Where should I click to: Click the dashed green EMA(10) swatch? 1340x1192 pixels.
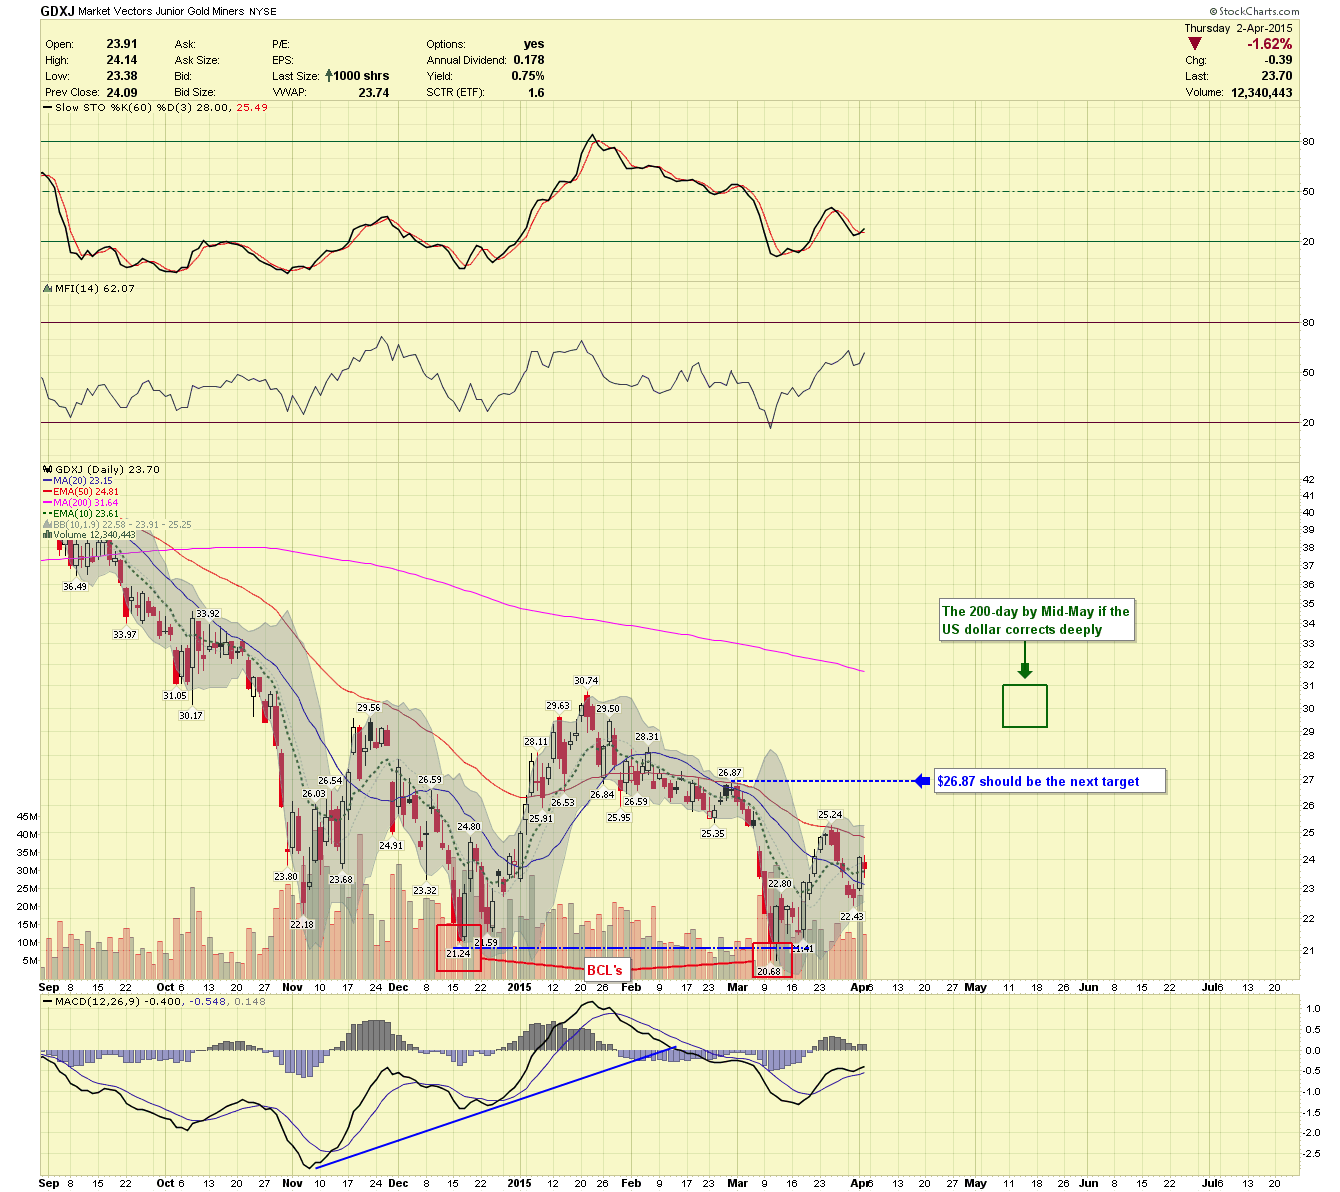coord(47,514)
